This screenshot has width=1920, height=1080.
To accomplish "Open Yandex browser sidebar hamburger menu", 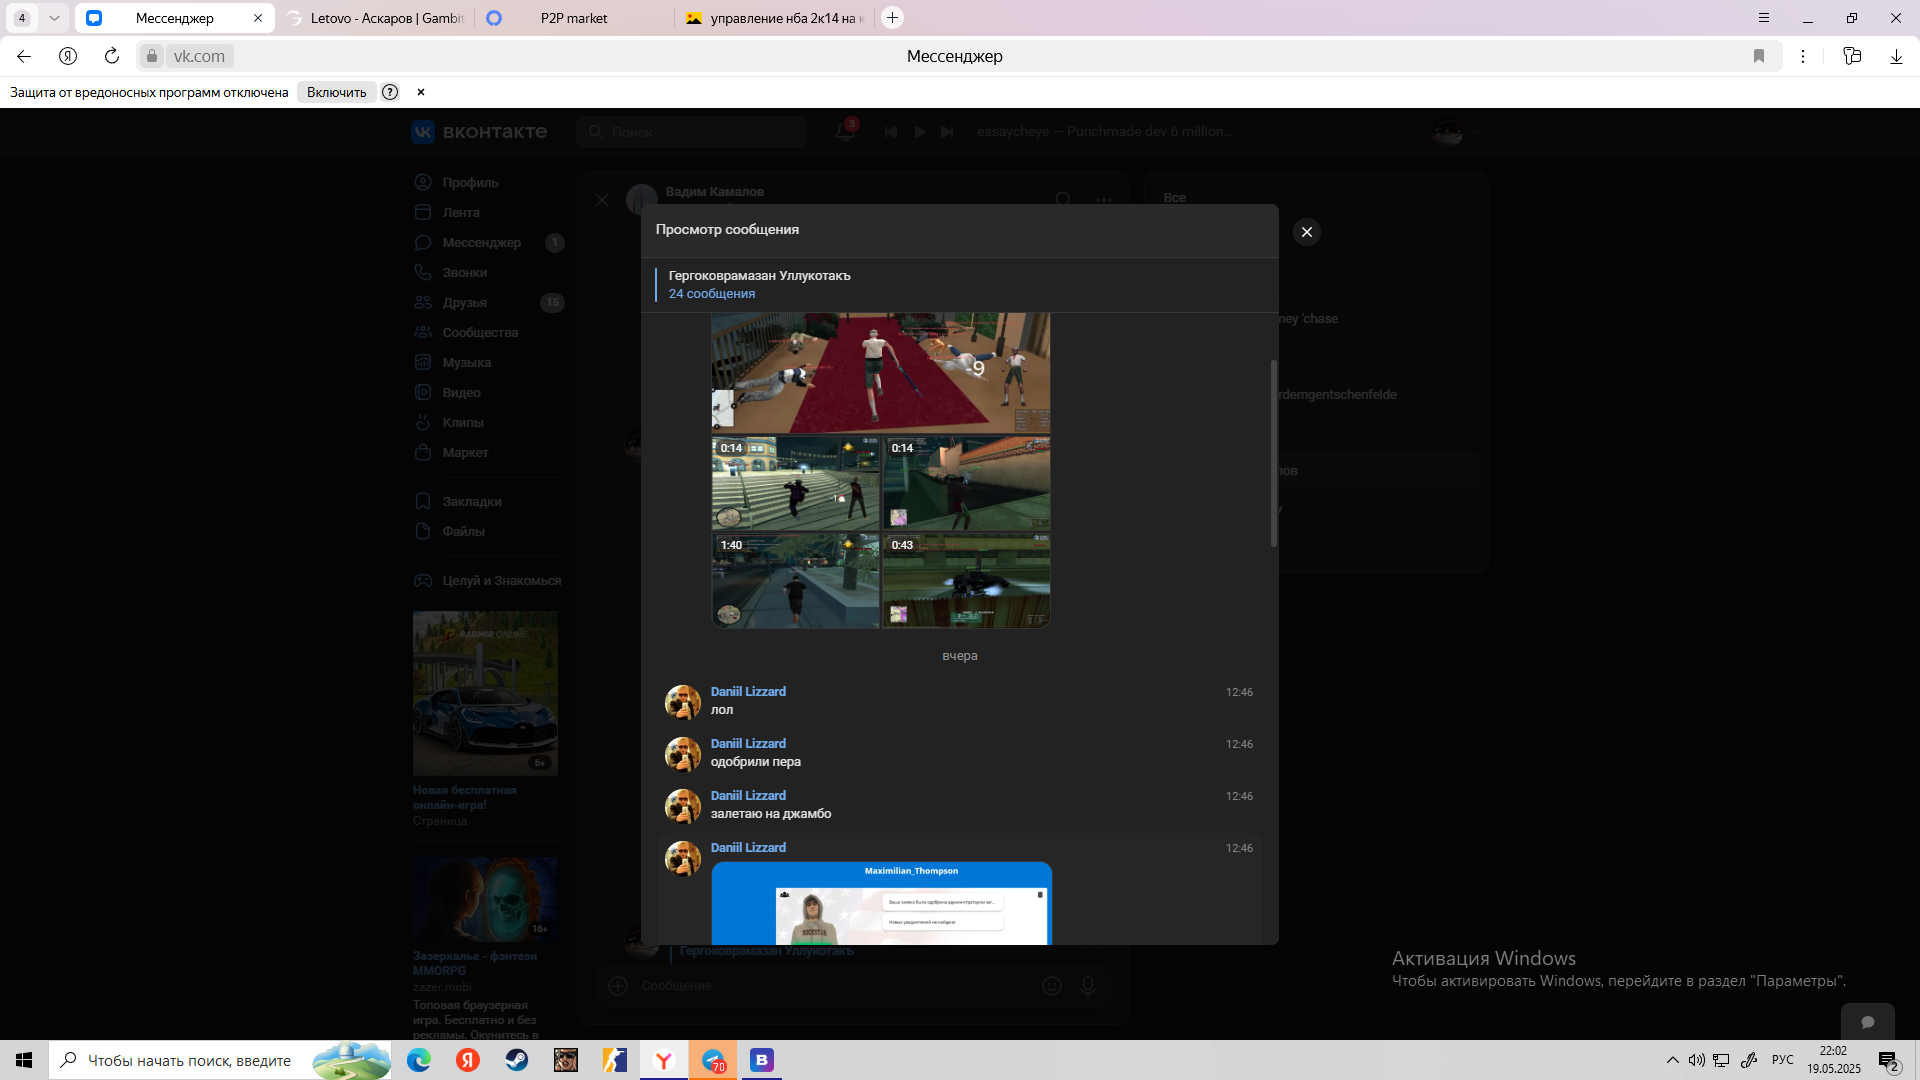I will 1764,18.
